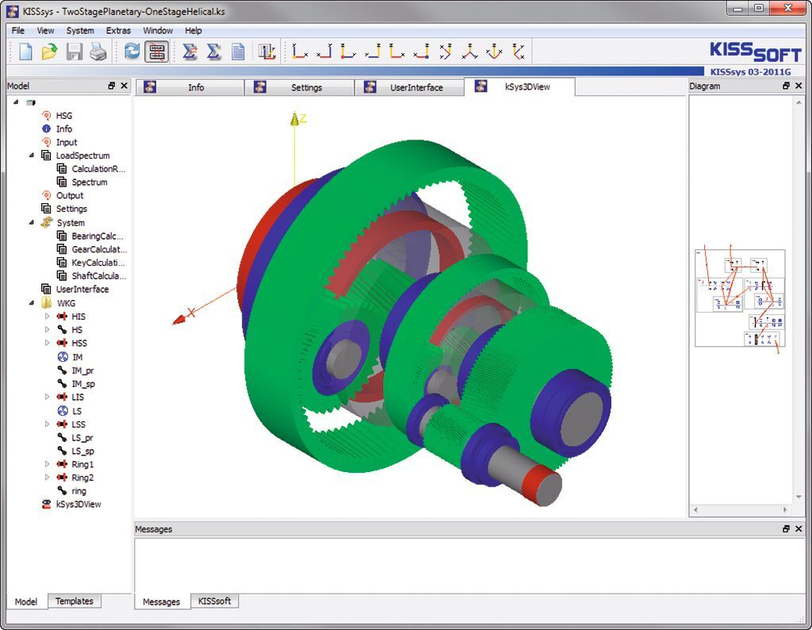Click the blue refresh arrows icon
812x630 pixels.
(132, 52)
